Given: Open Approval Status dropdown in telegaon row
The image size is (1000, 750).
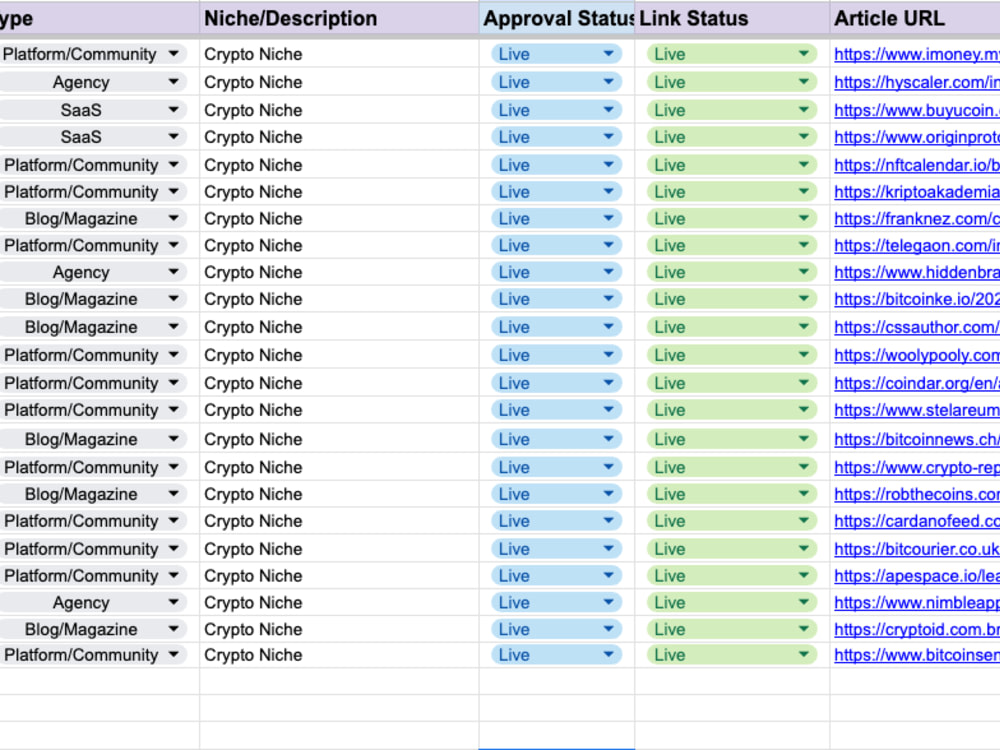Looking at the screenshot, I should (608, 246).
